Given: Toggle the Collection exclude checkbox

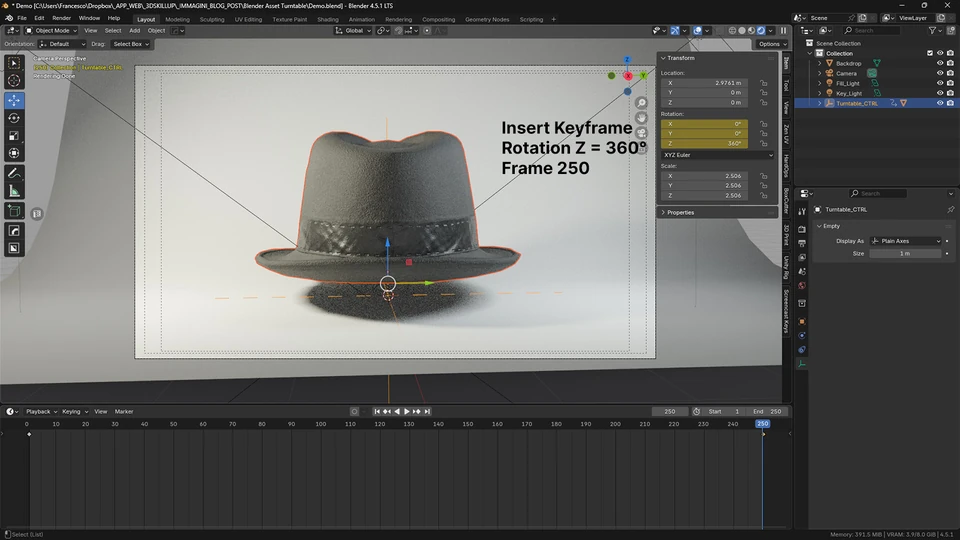Looking at the screenshot, I should click(x=930, y=53).
